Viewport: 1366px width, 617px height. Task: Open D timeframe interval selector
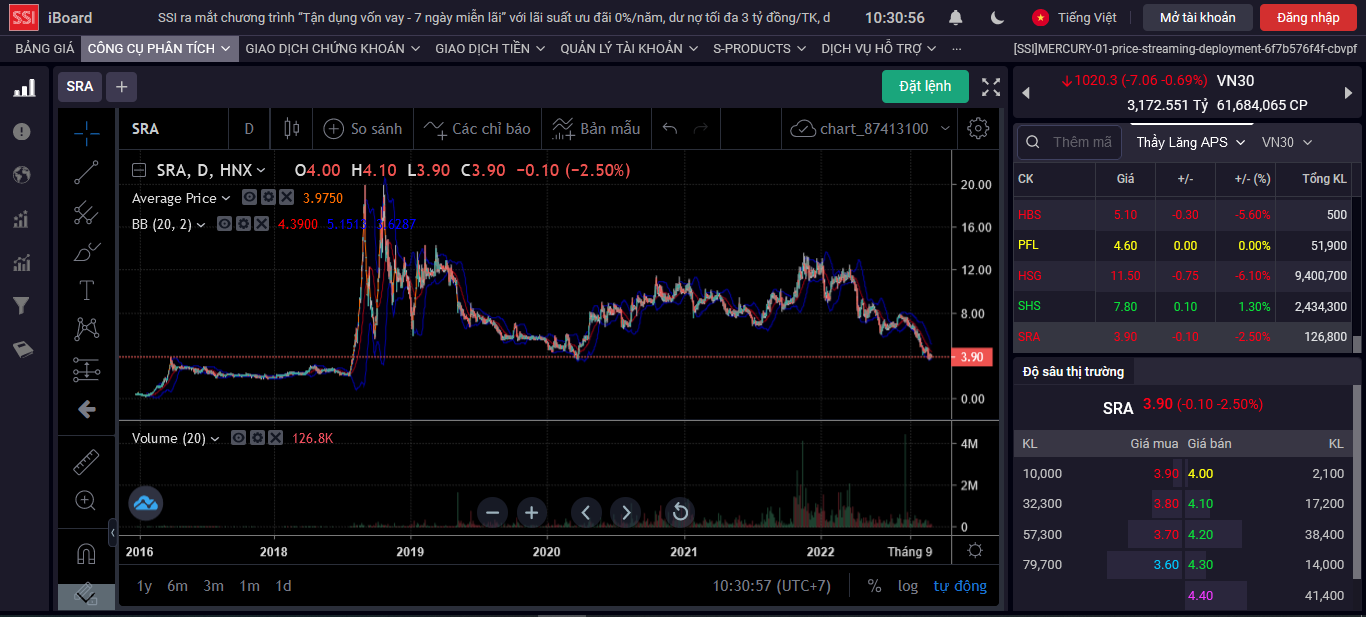[x=249, y=128]
